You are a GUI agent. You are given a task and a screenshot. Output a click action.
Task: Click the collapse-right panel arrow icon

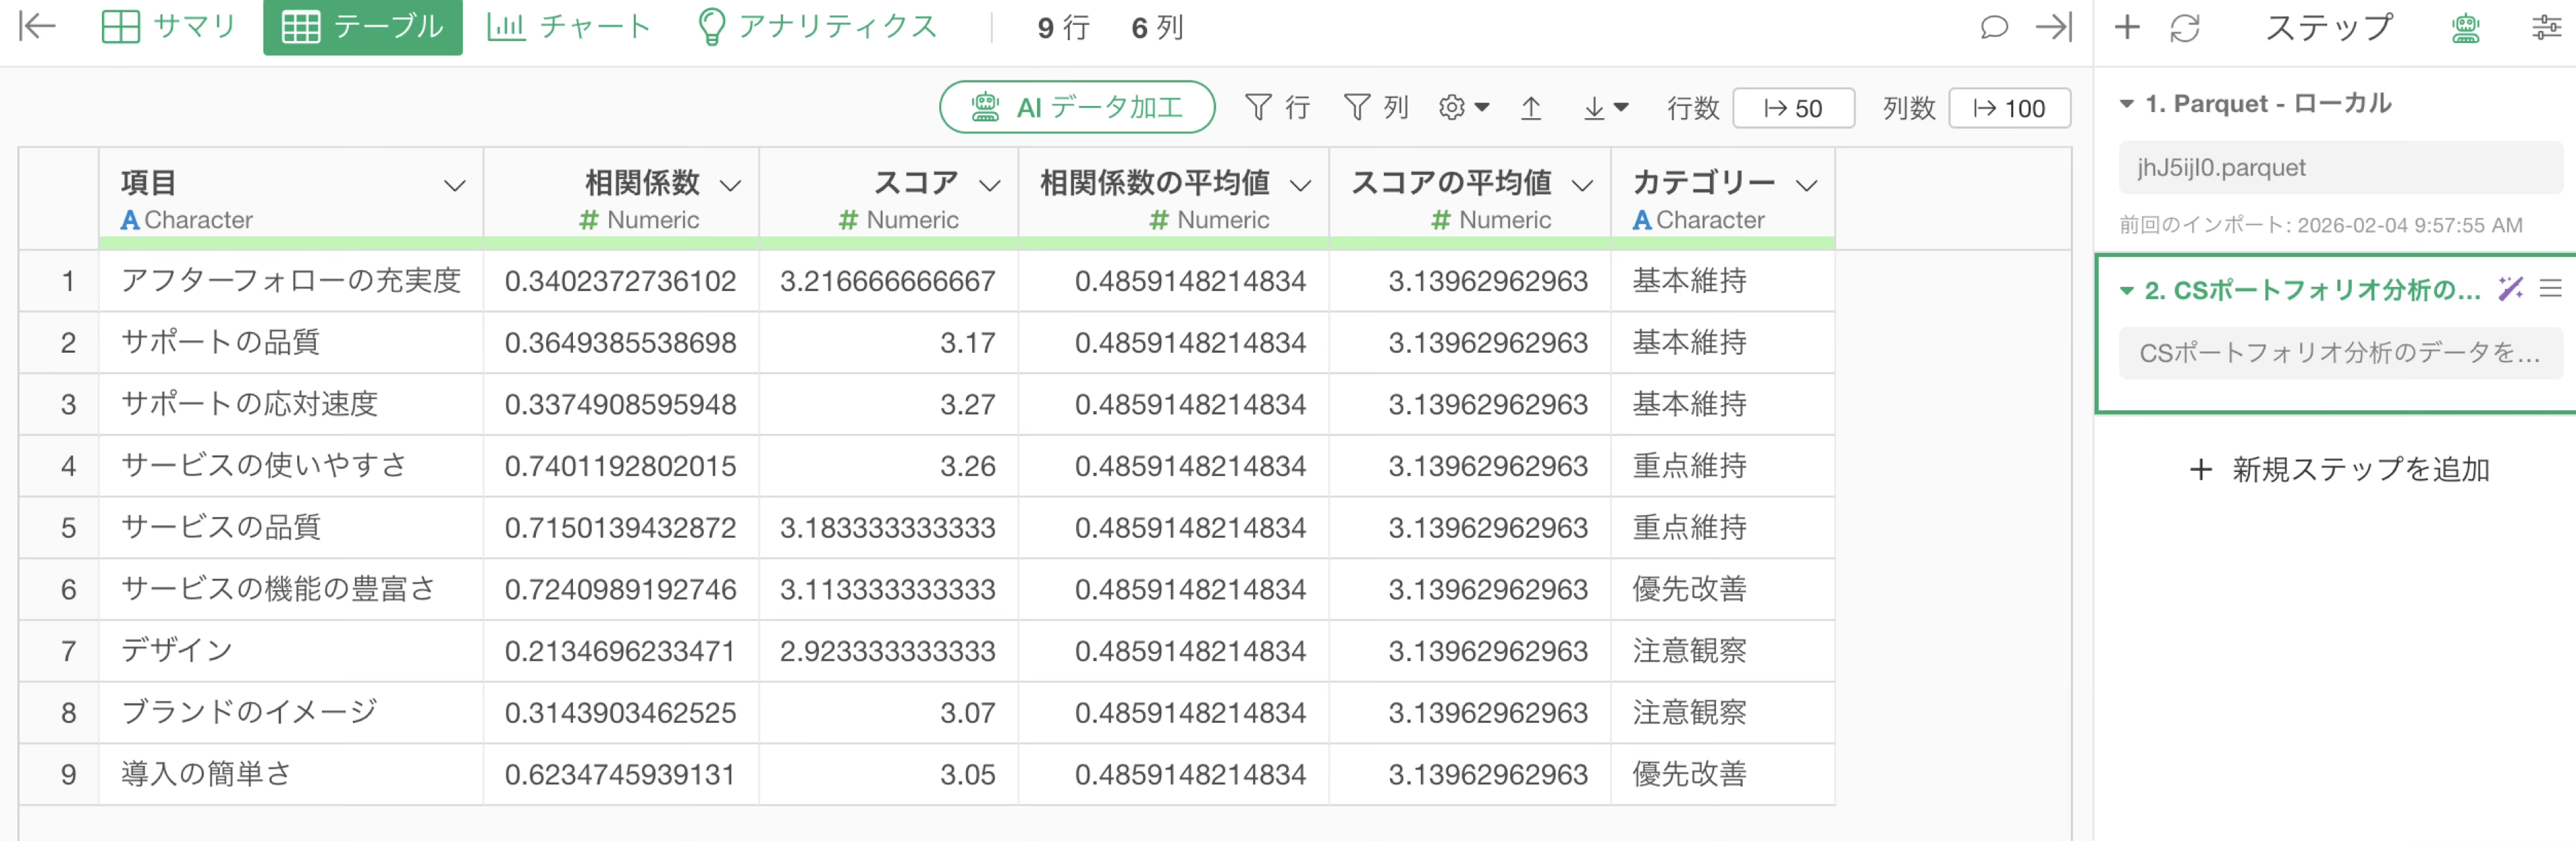pyautogui.click(x=2053, y=27)
